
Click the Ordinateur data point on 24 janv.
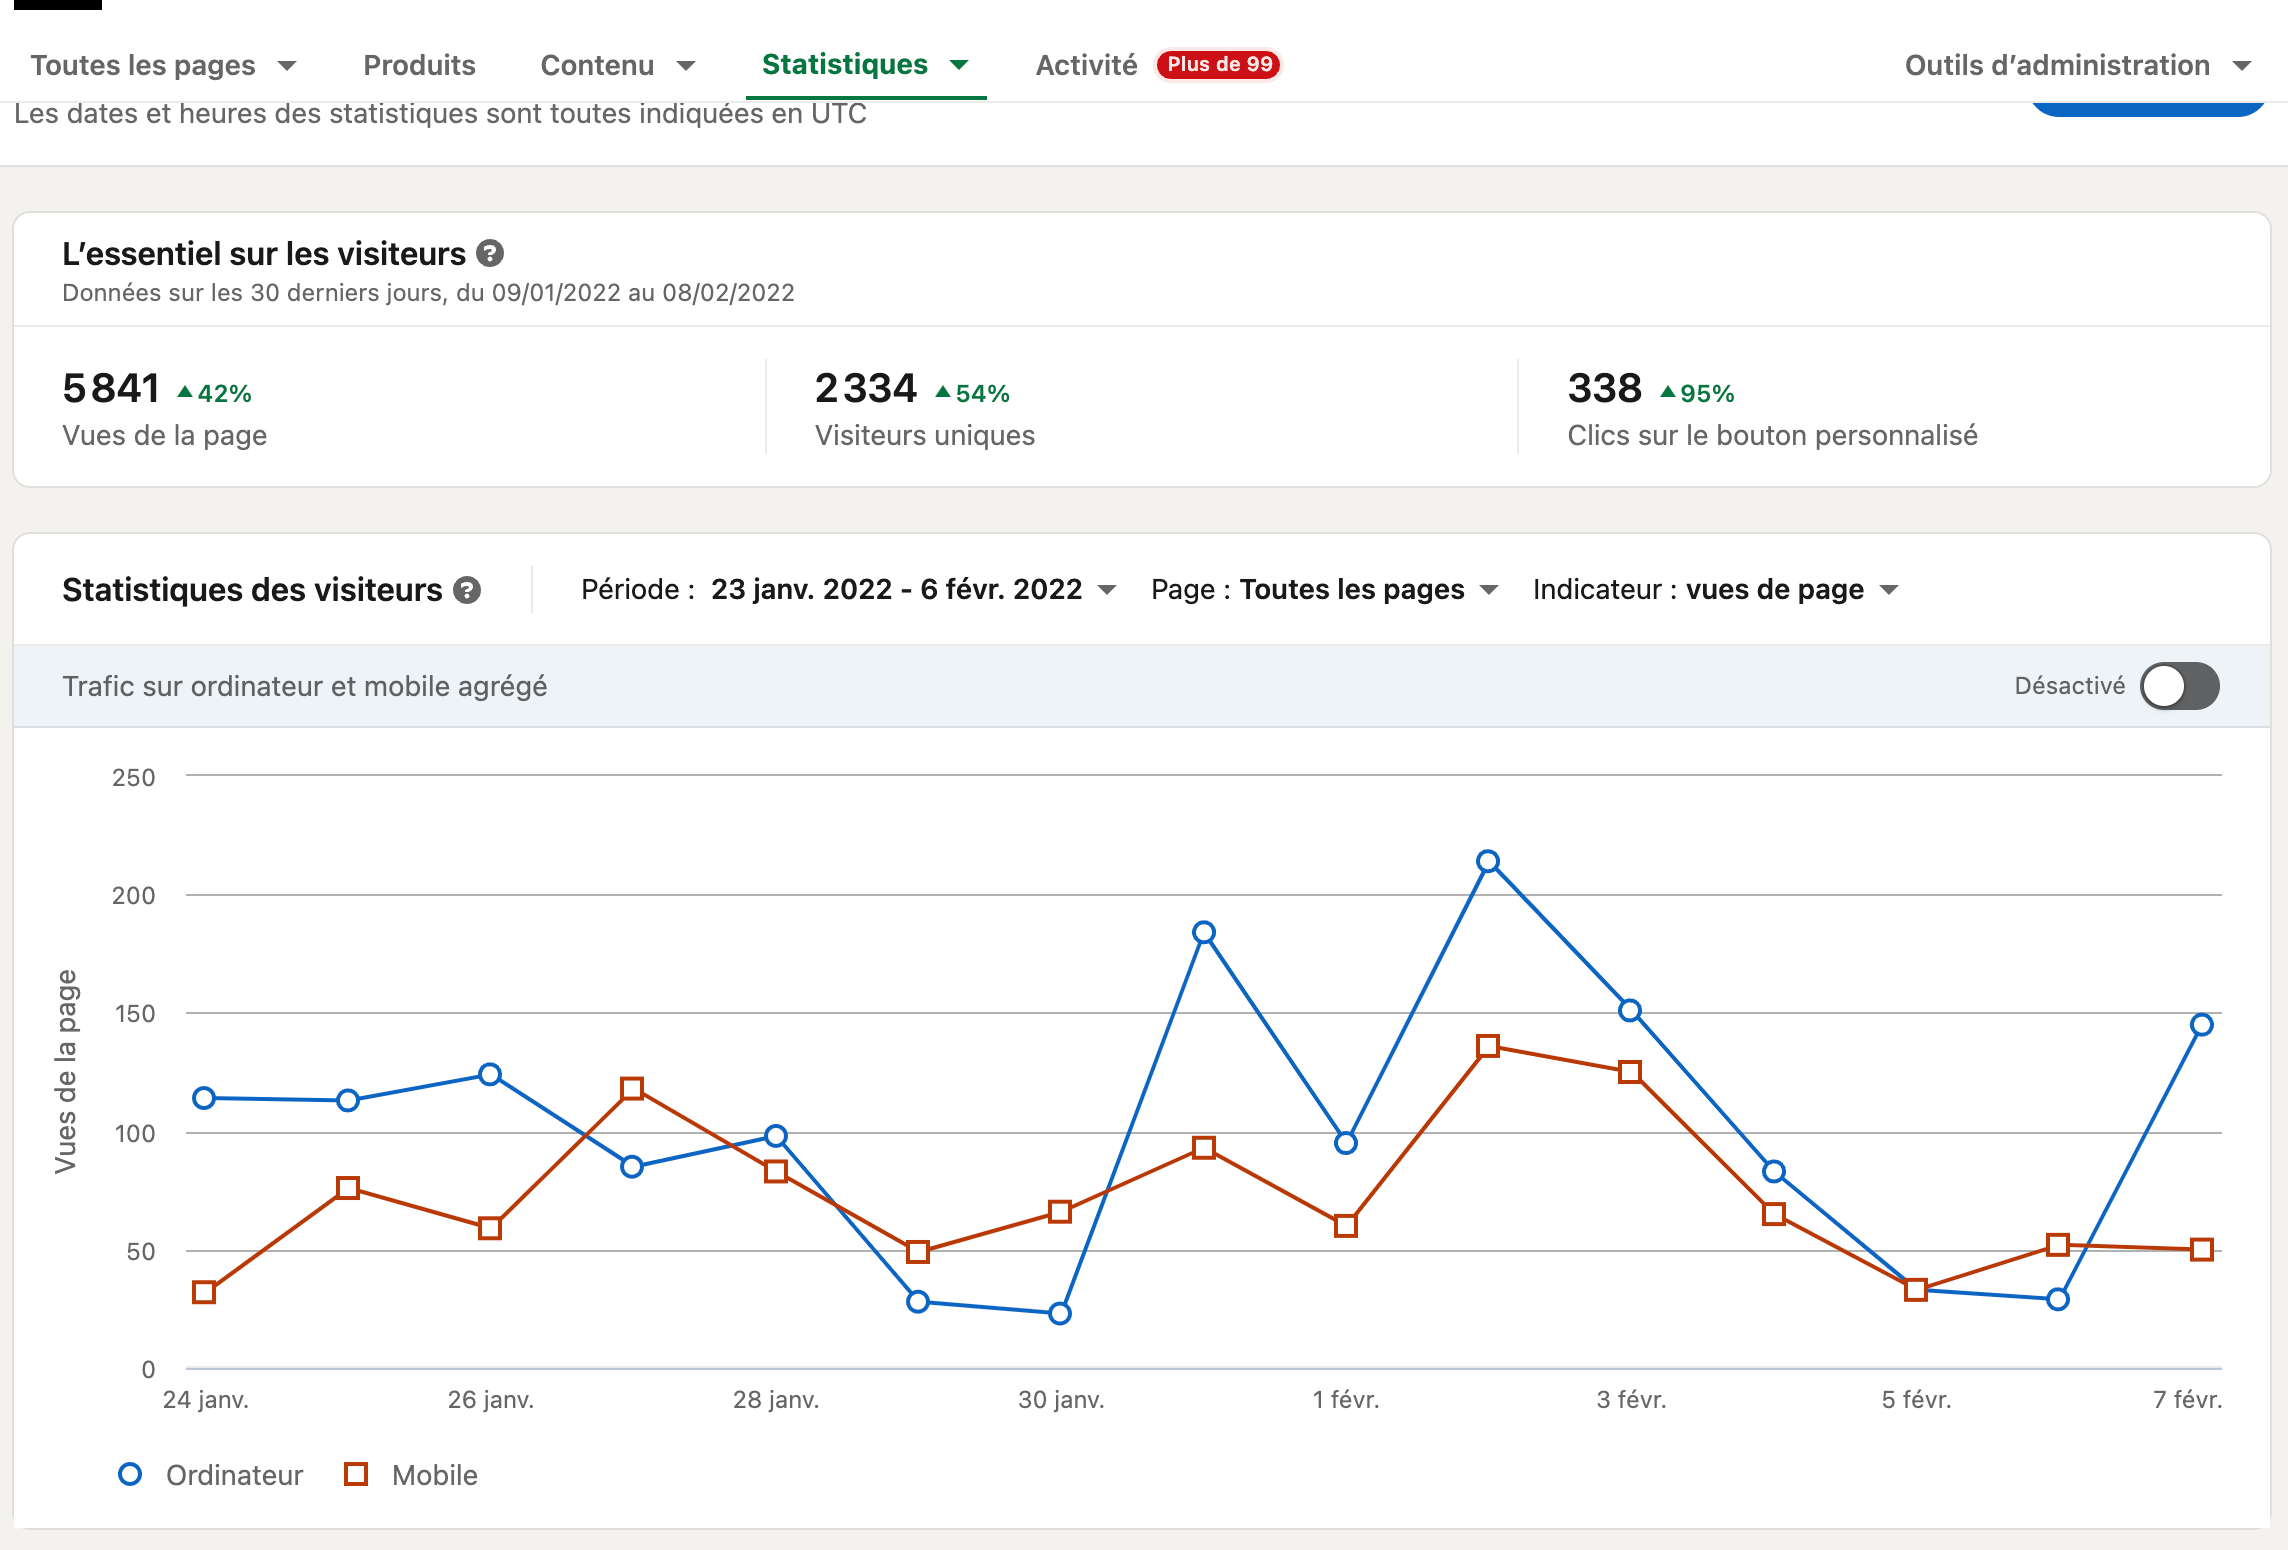pyautogui.click(x=204, y=1098)
